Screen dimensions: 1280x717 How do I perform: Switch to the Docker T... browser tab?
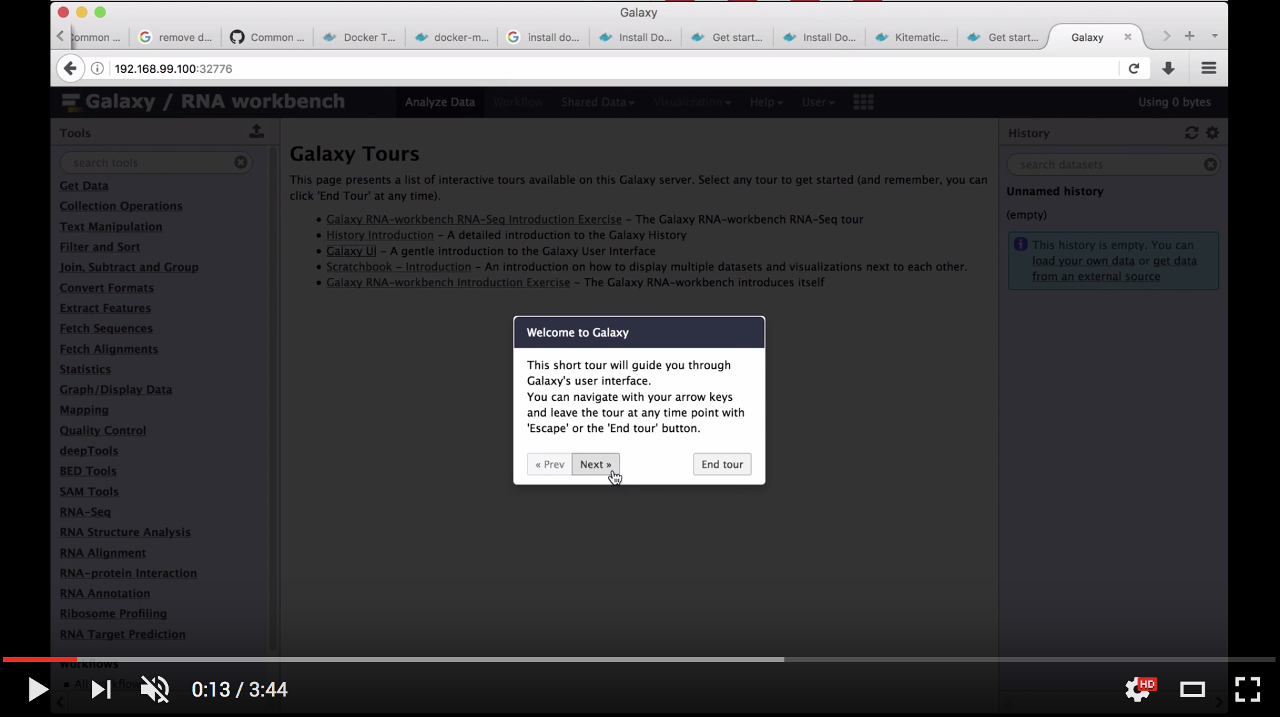[x=359, y=37]
